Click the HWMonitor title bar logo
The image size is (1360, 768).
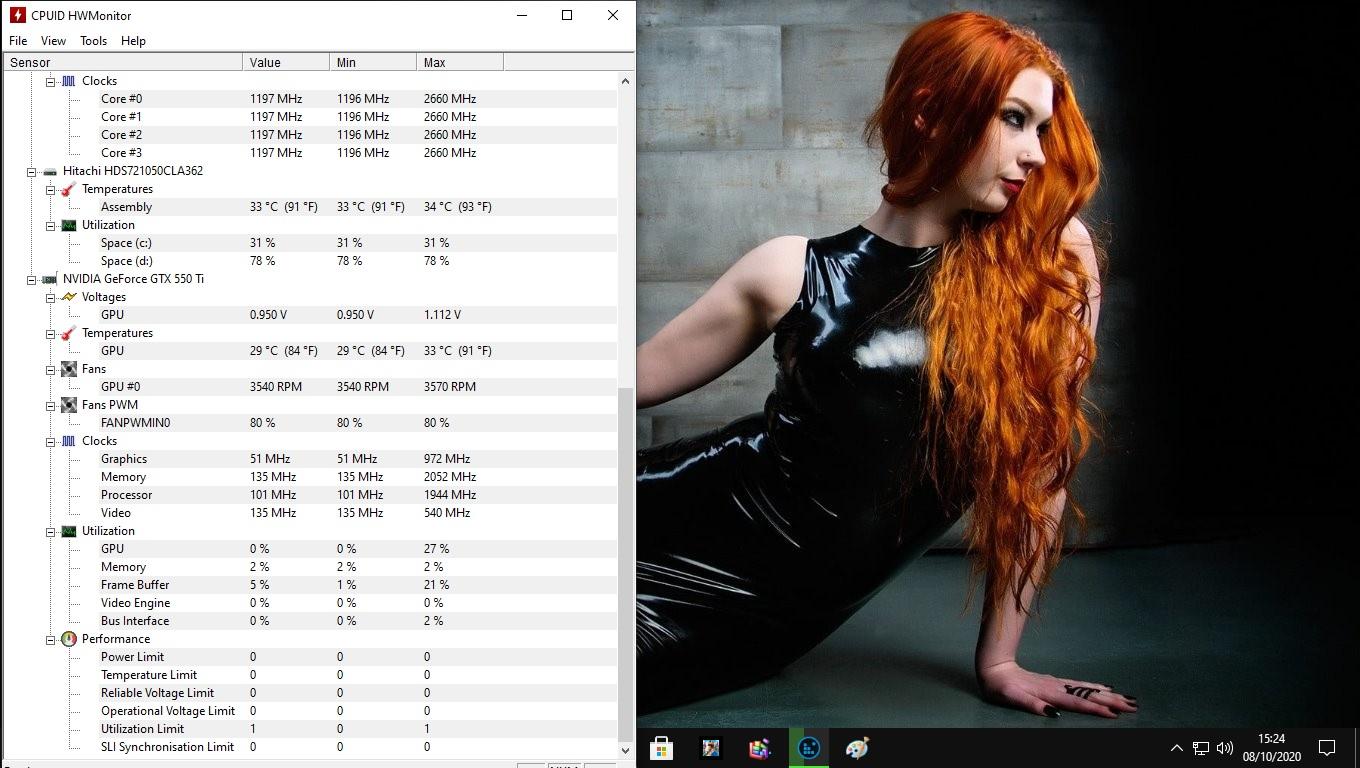pos(17,15)
